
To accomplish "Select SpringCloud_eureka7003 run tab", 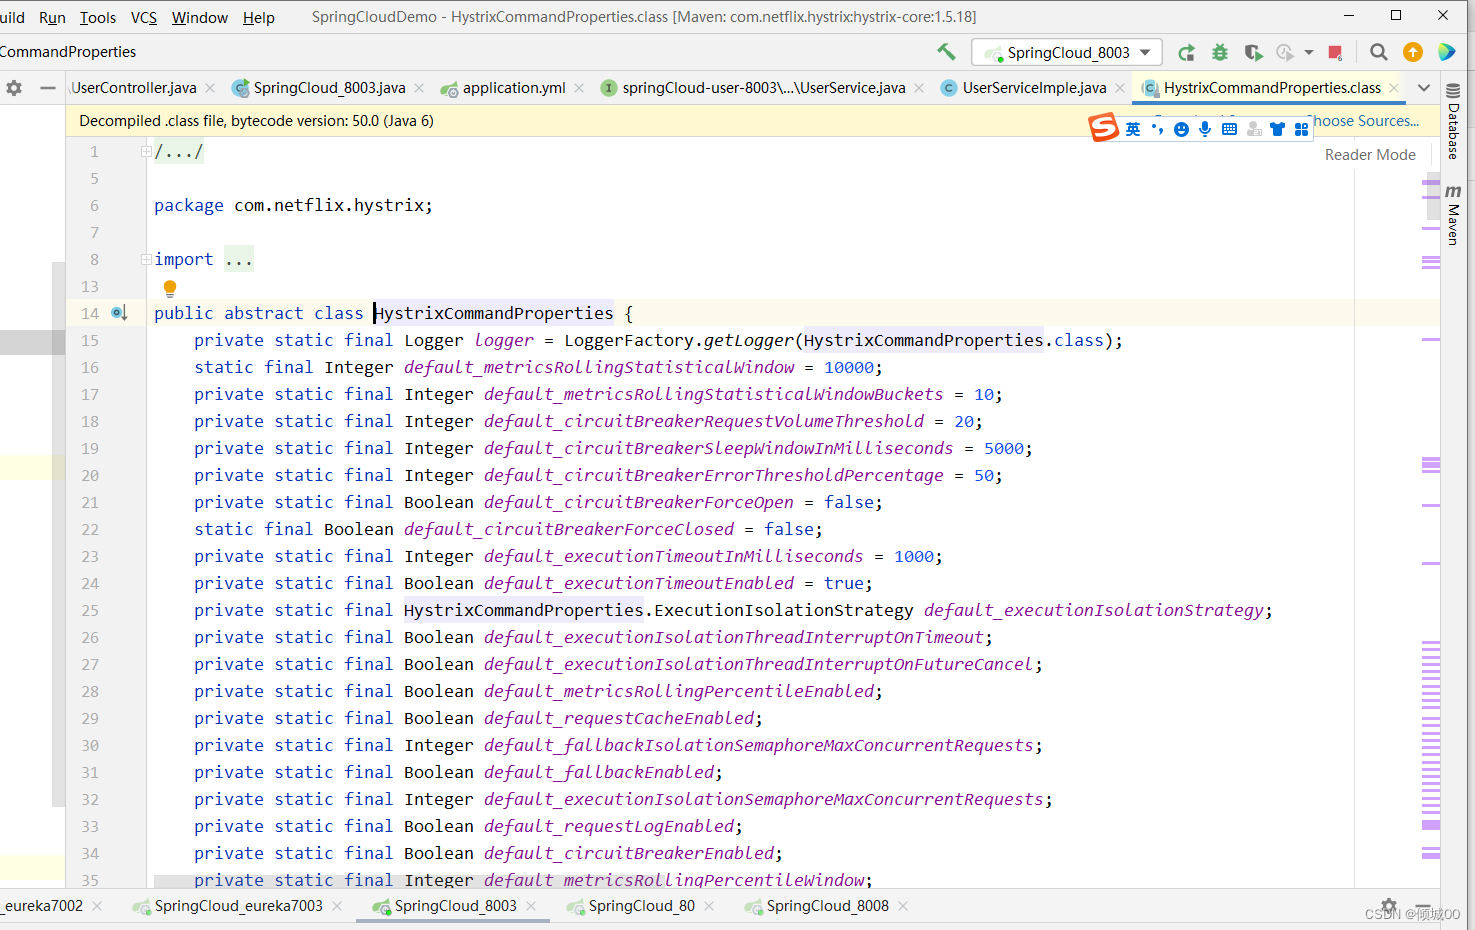I will coord(238,906).
